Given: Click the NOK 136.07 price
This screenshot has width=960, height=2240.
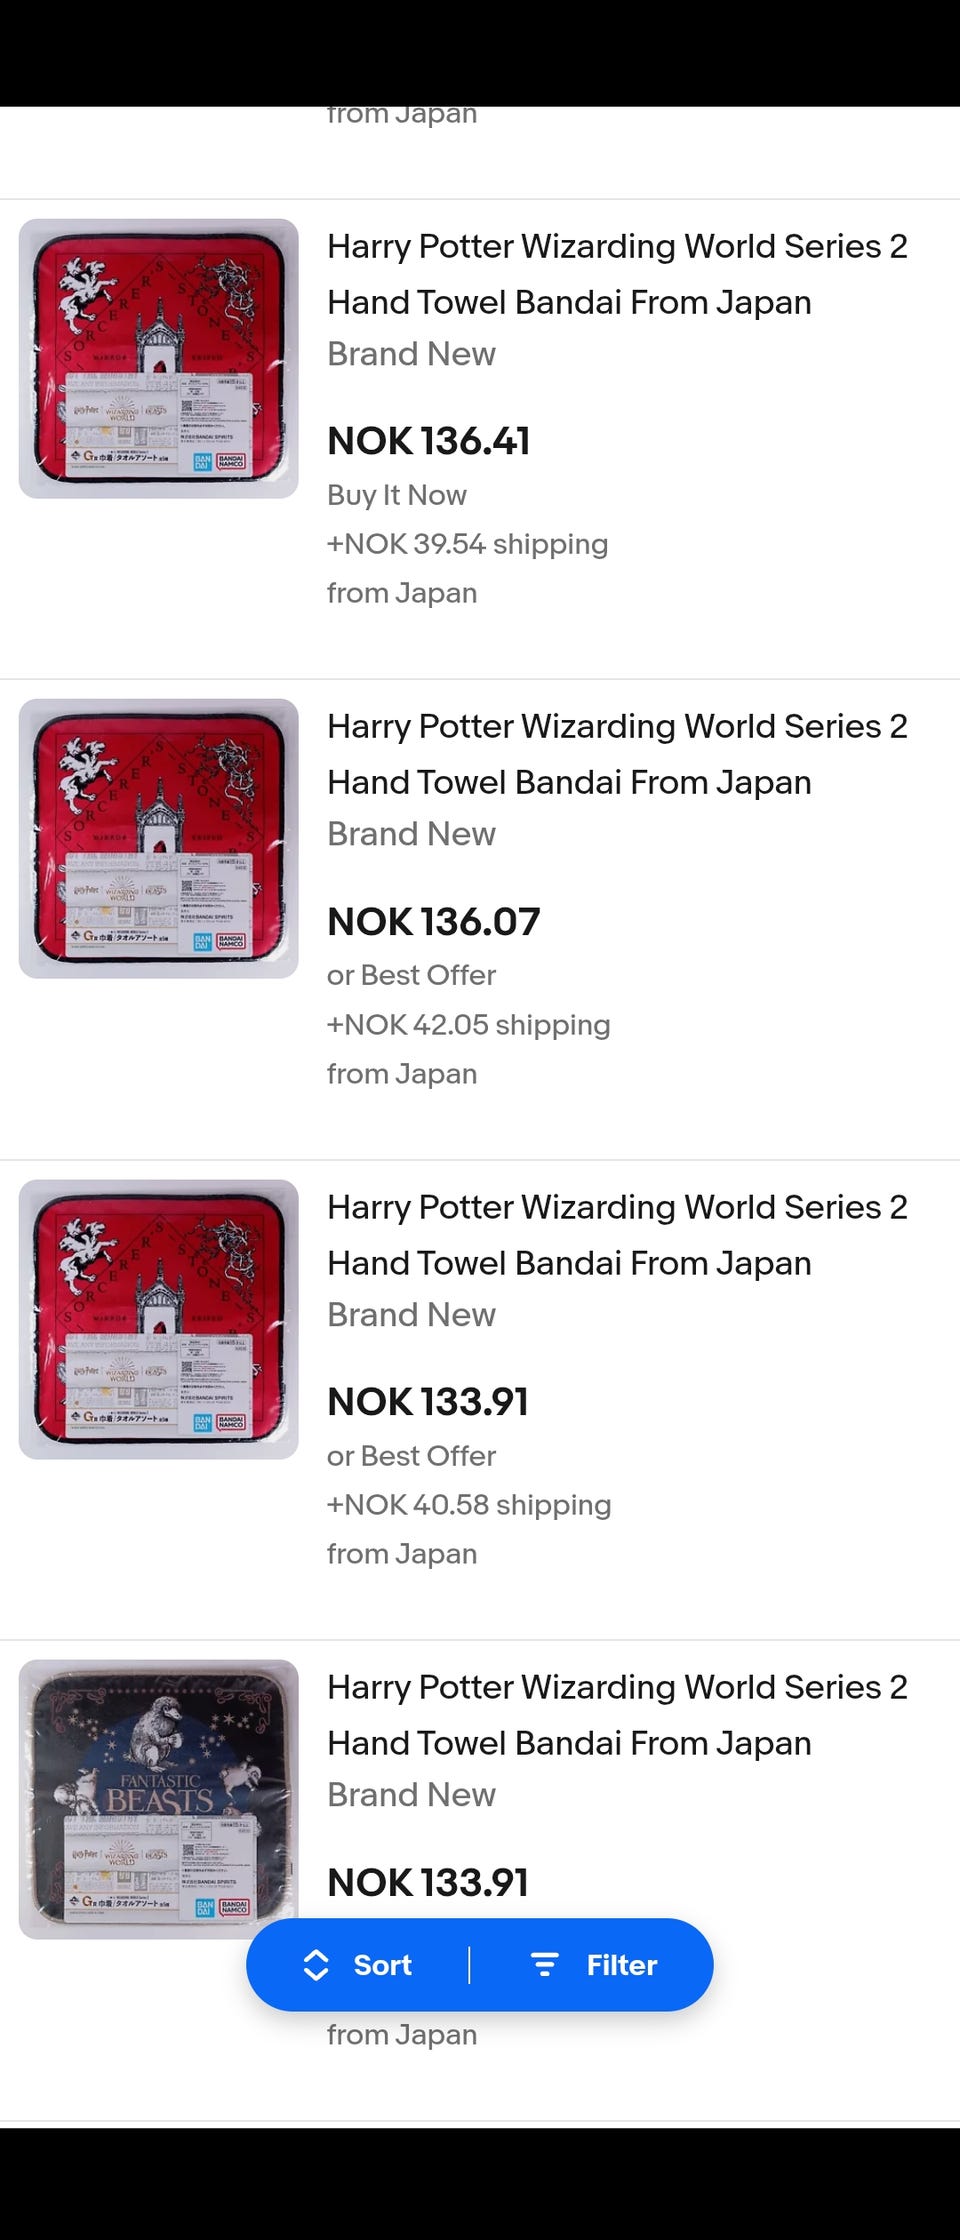Looking at the screenshot, I should (434, 921).
